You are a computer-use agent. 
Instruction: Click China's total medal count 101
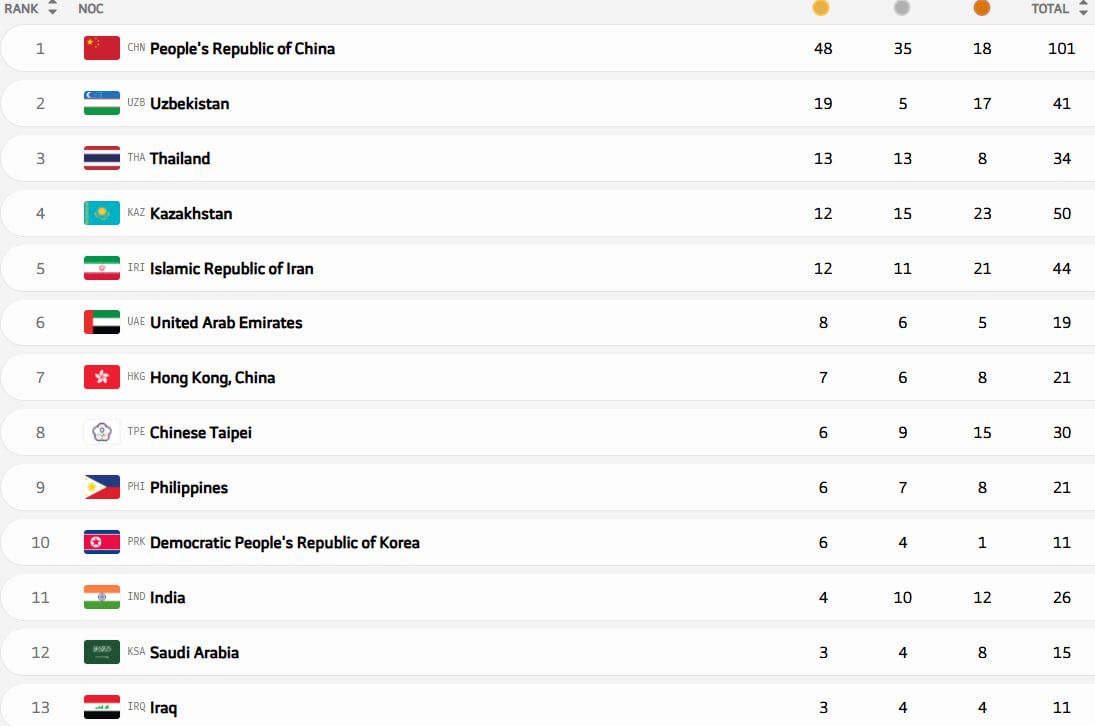(x=1061, y=48)
